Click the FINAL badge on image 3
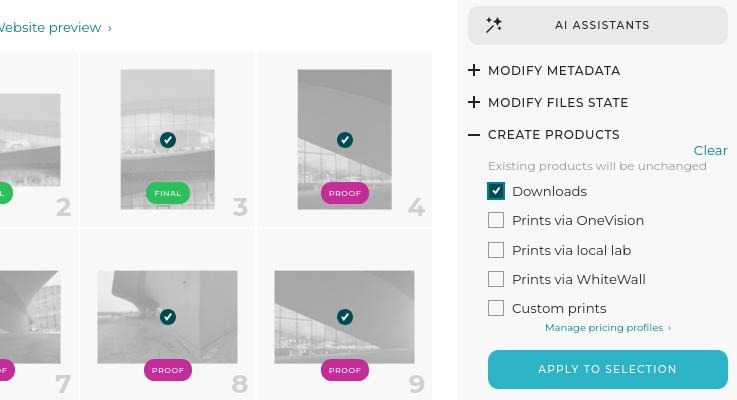The image size is (737, 400). pos(168,193)
